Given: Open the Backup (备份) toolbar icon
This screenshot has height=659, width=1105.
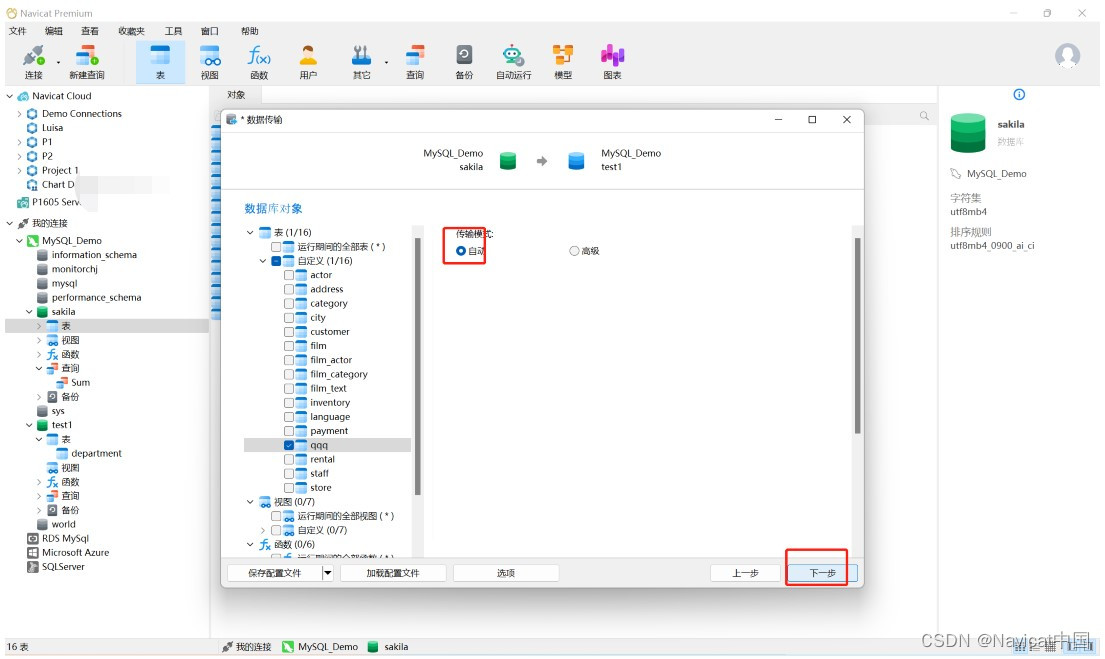Looking at the screenshot, I should coord(464,62).
